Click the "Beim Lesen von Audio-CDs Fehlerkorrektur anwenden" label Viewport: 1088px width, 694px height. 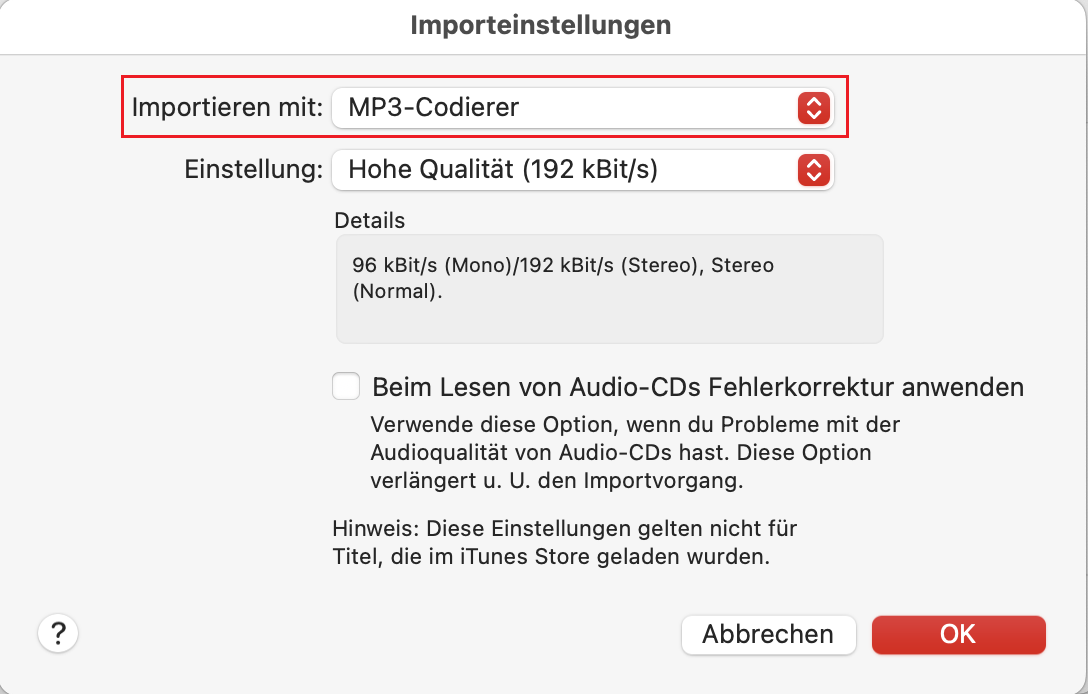pyautogui.click(x=697, y=387)
